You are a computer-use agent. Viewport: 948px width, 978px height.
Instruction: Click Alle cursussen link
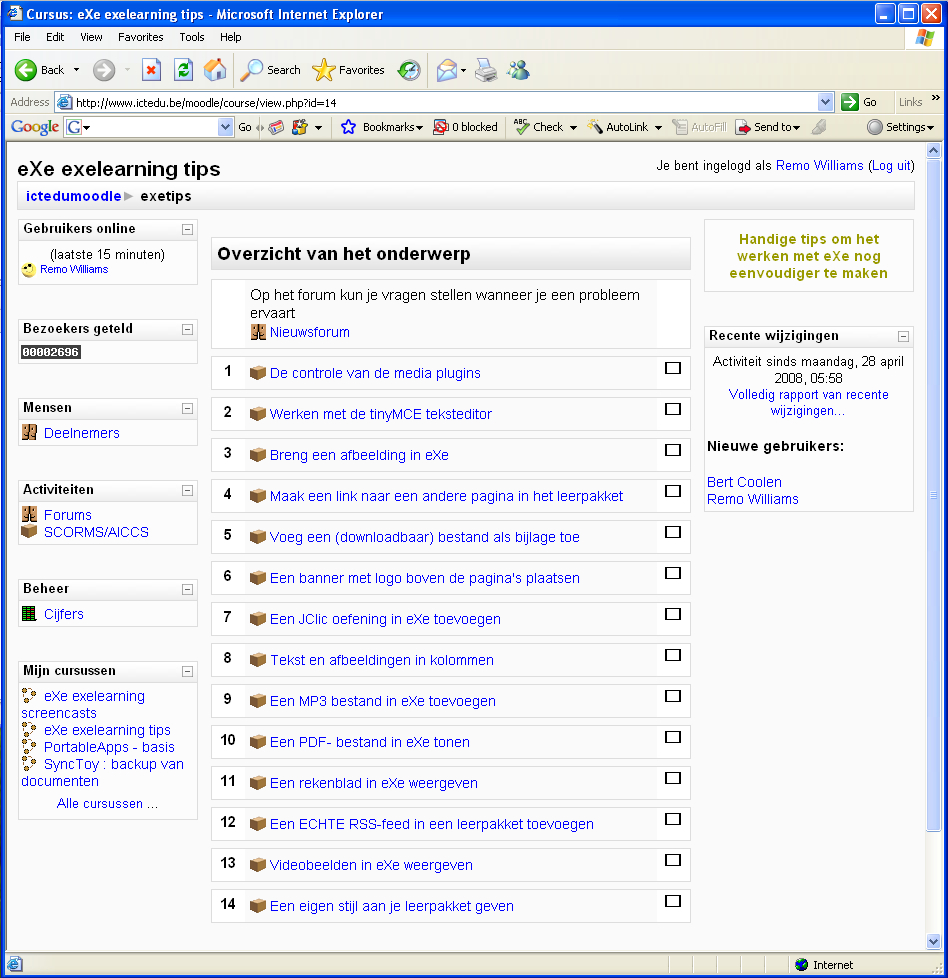(x=107, y=803)
